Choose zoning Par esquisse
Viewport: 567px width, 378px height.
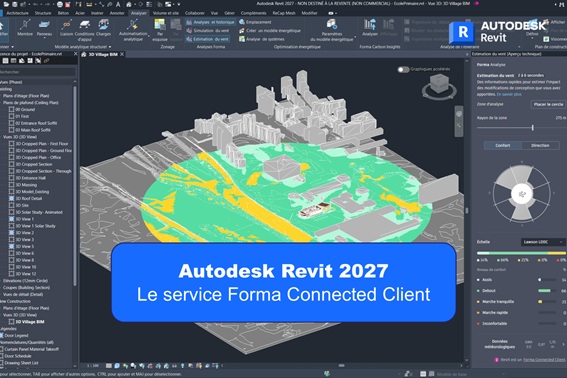tap(159, 30)
